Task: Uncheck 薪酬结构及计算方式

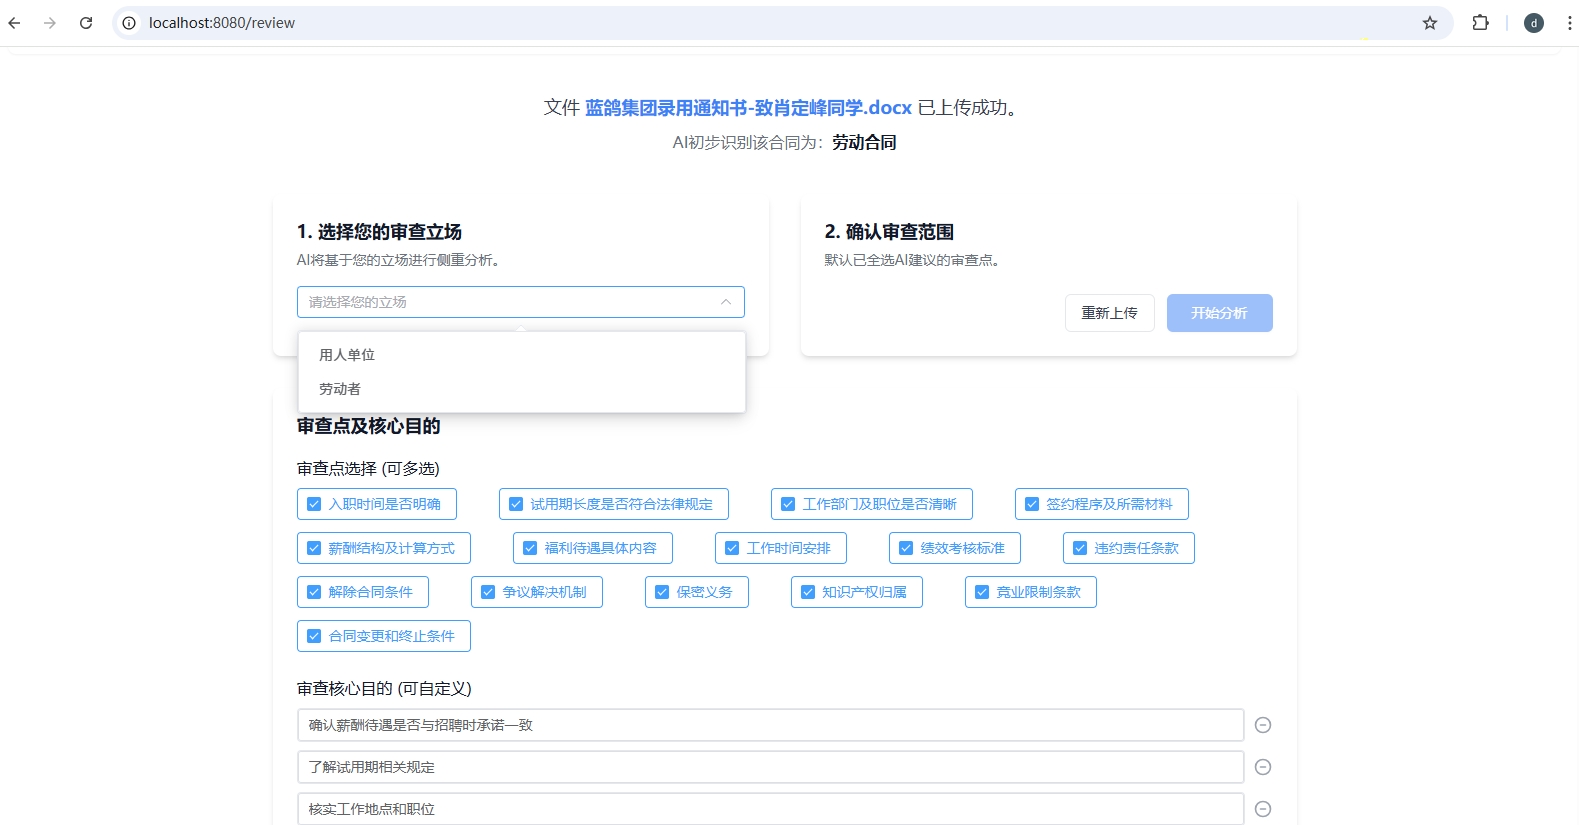Action: [384, 548]
